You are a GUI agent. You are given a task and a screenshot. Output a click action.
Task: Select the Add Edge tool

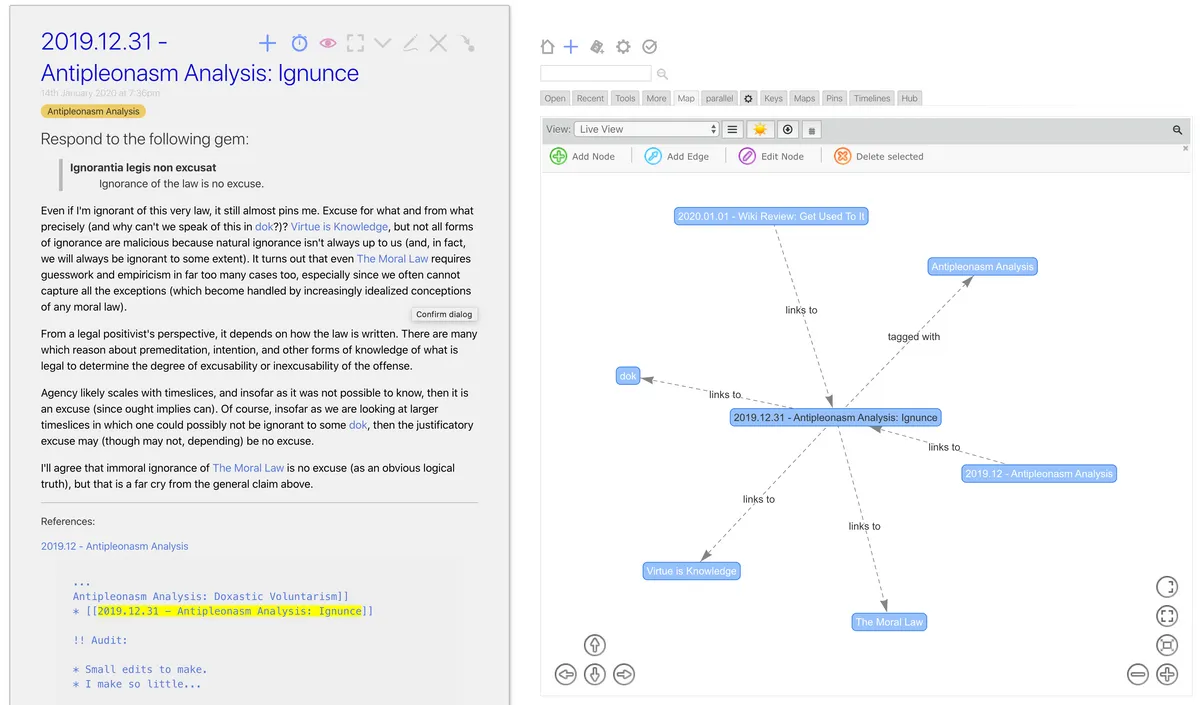(x=677, y=156)
